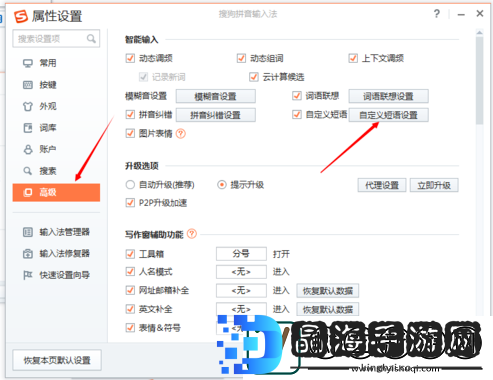Image resolution: width=493 pixels, height=380 pixels.
Task: Click the scrollbar up arrow
Action: tap(480, 32)
